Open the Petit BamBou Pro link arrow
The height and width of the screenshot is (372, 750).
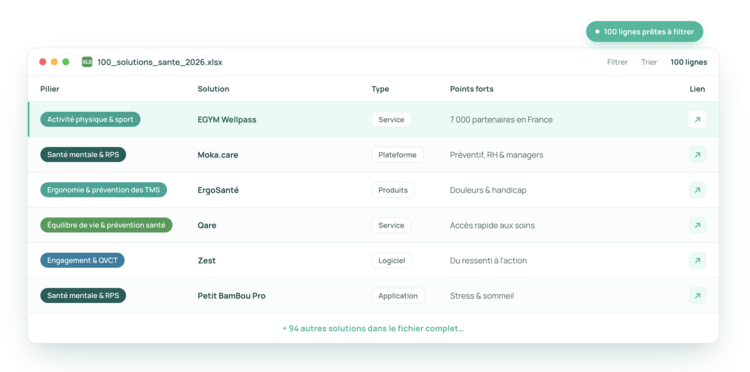coord(697,295)
